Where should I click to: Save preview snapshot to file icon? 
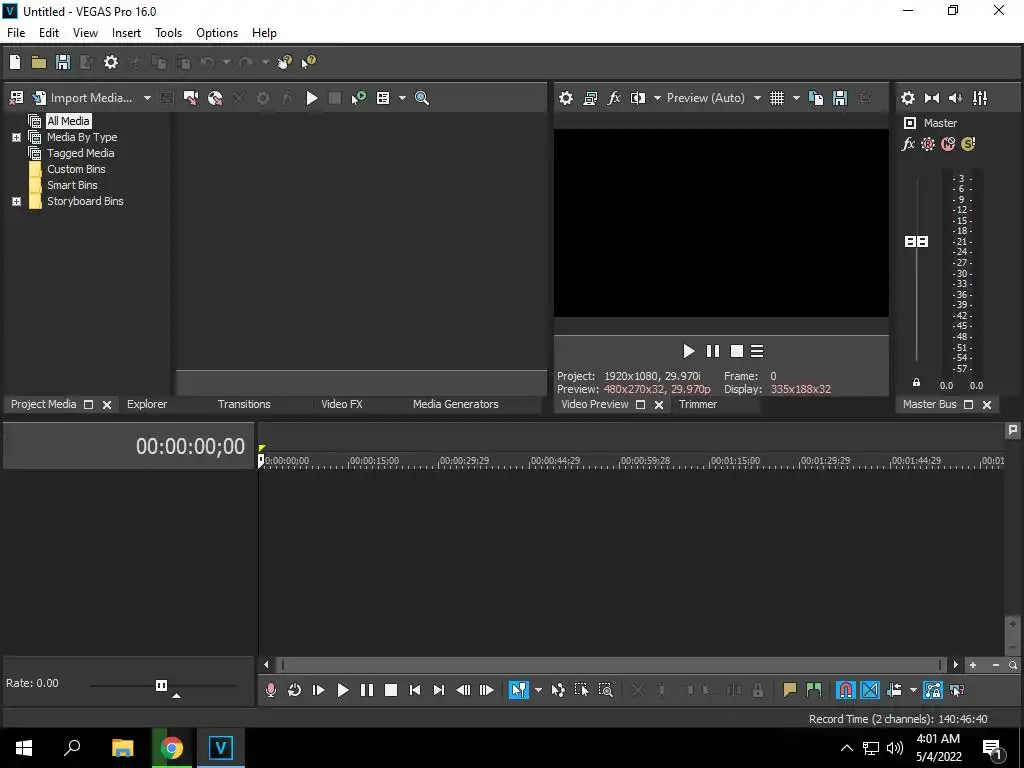[x=840, y=98]
